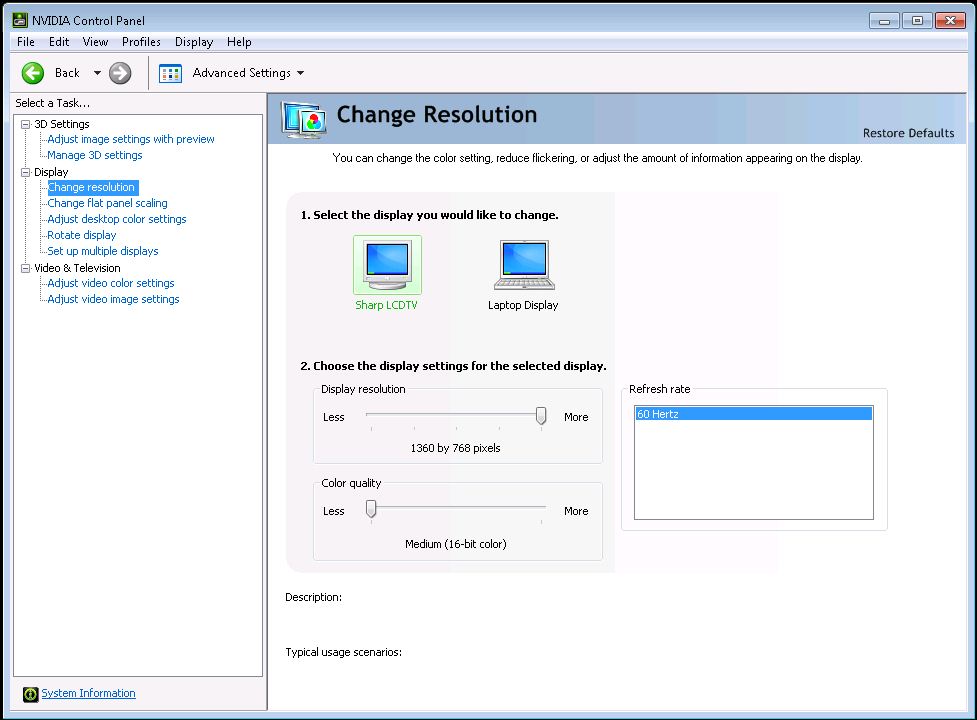Open Manage 3D settings task

click(x=95, y=155)
